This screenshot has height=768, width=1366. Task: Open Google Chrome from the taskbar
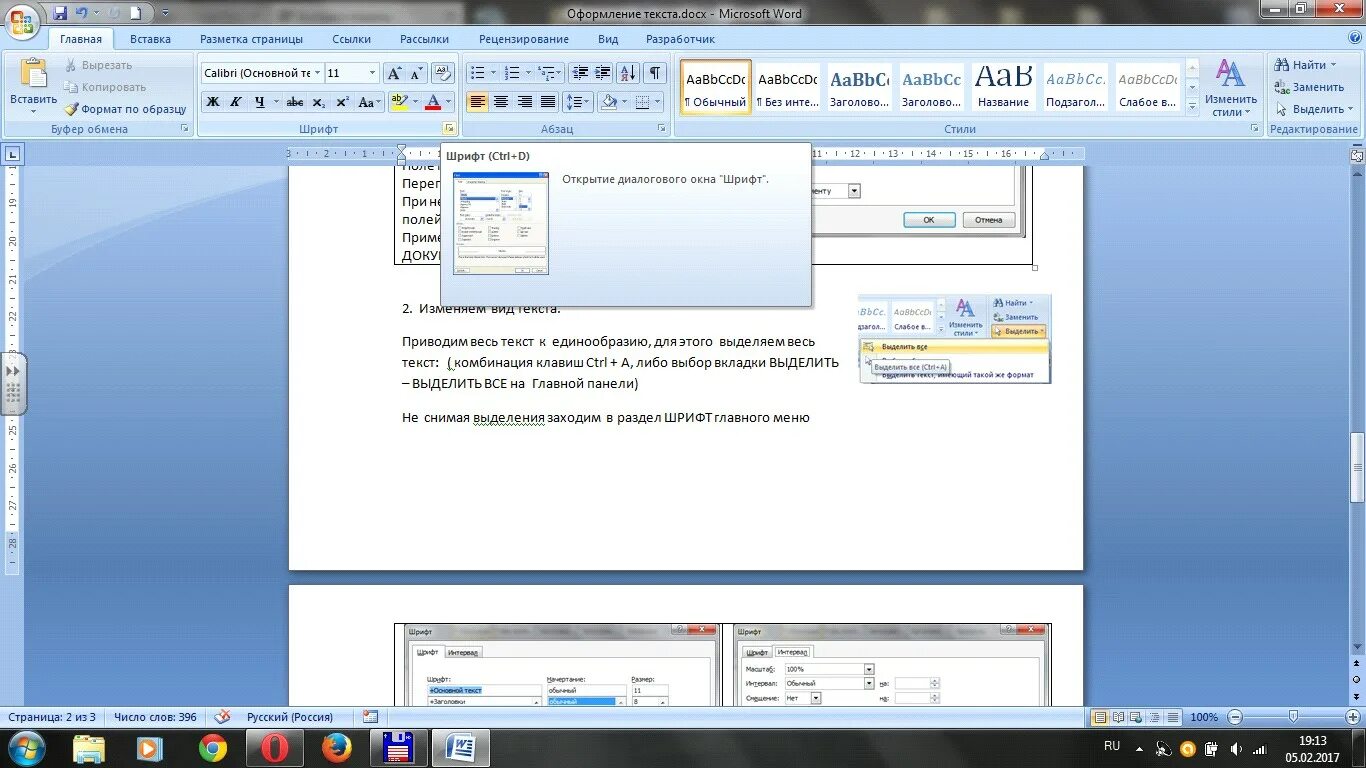pos(212,748)
